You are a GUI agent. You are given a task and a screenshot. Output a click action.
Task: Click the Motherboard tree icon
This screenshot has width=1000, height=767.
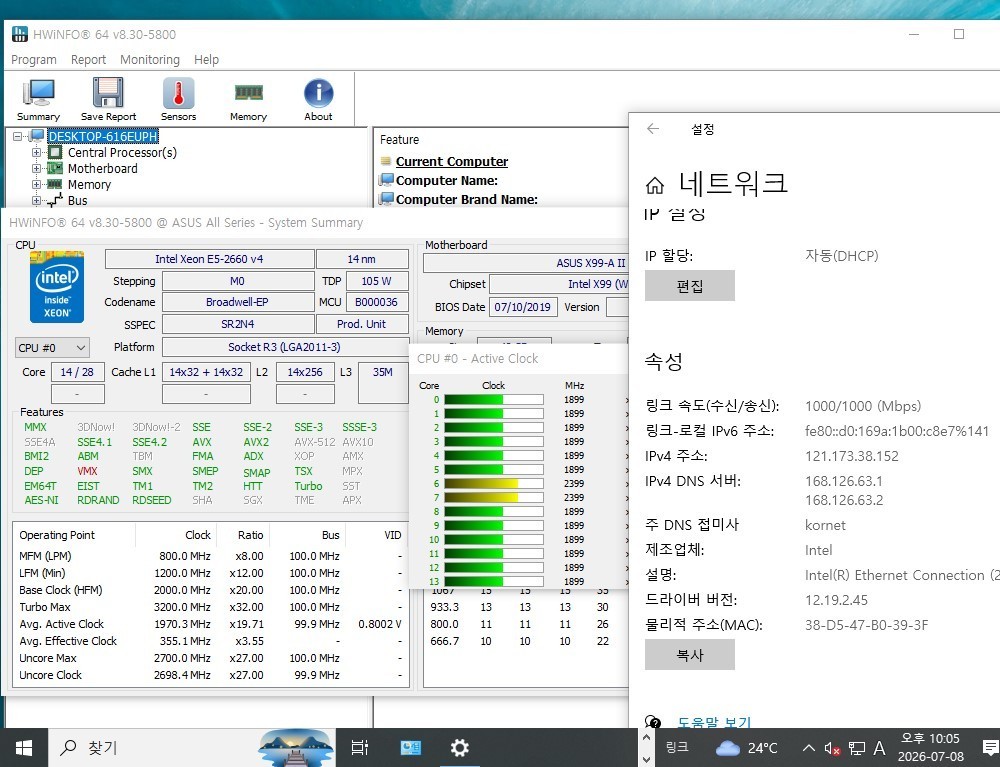coord(55,168)
